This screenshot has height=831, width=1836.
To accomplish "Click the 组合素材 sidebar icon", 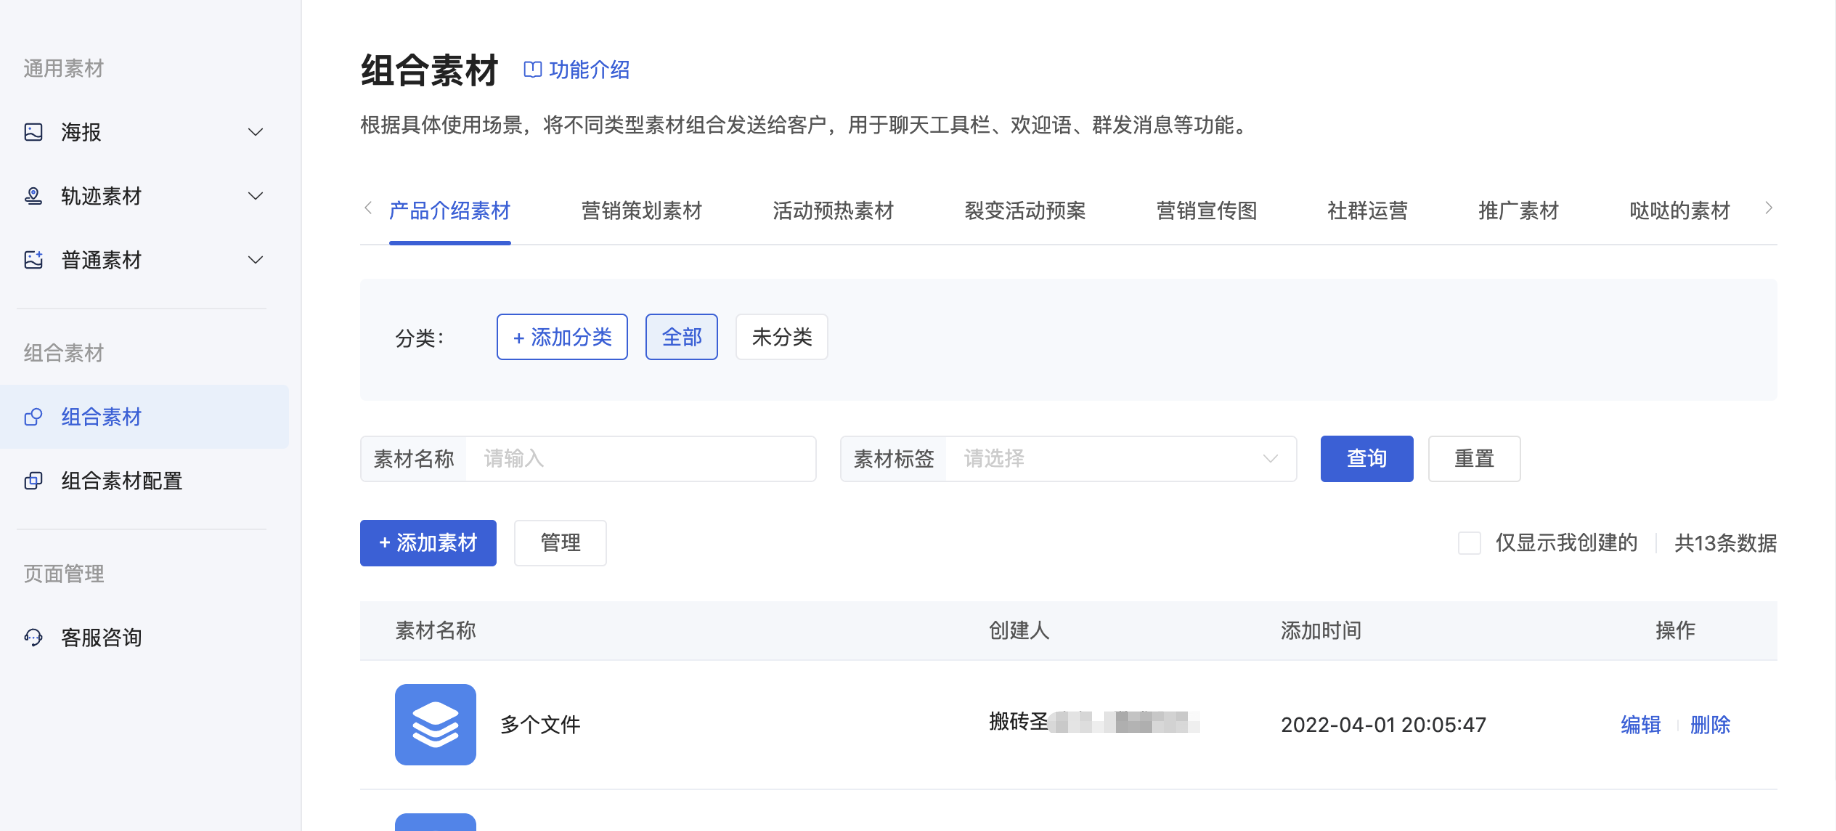I will click(33, 417).
